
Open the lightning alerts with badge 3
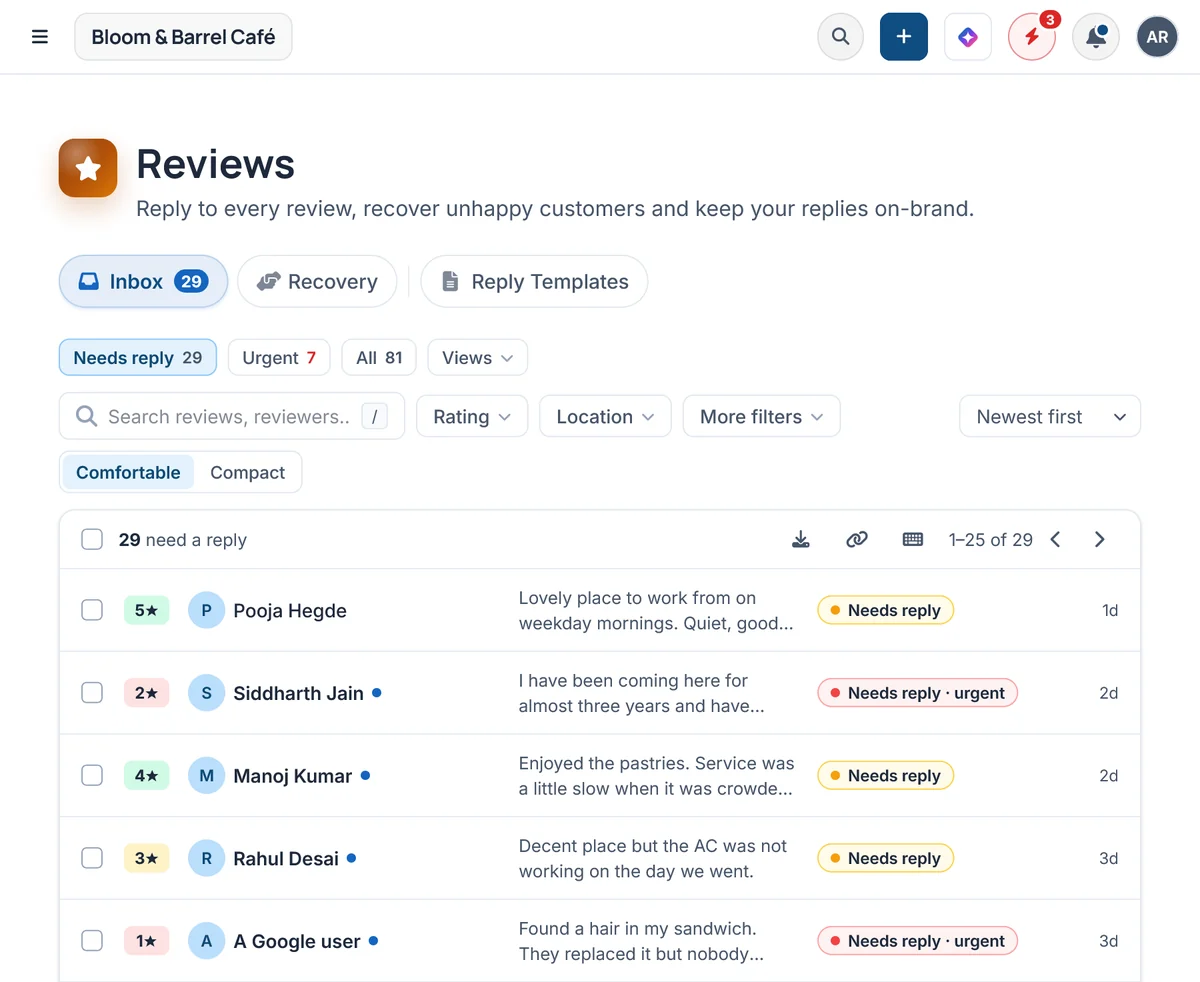pos(1032,37)
